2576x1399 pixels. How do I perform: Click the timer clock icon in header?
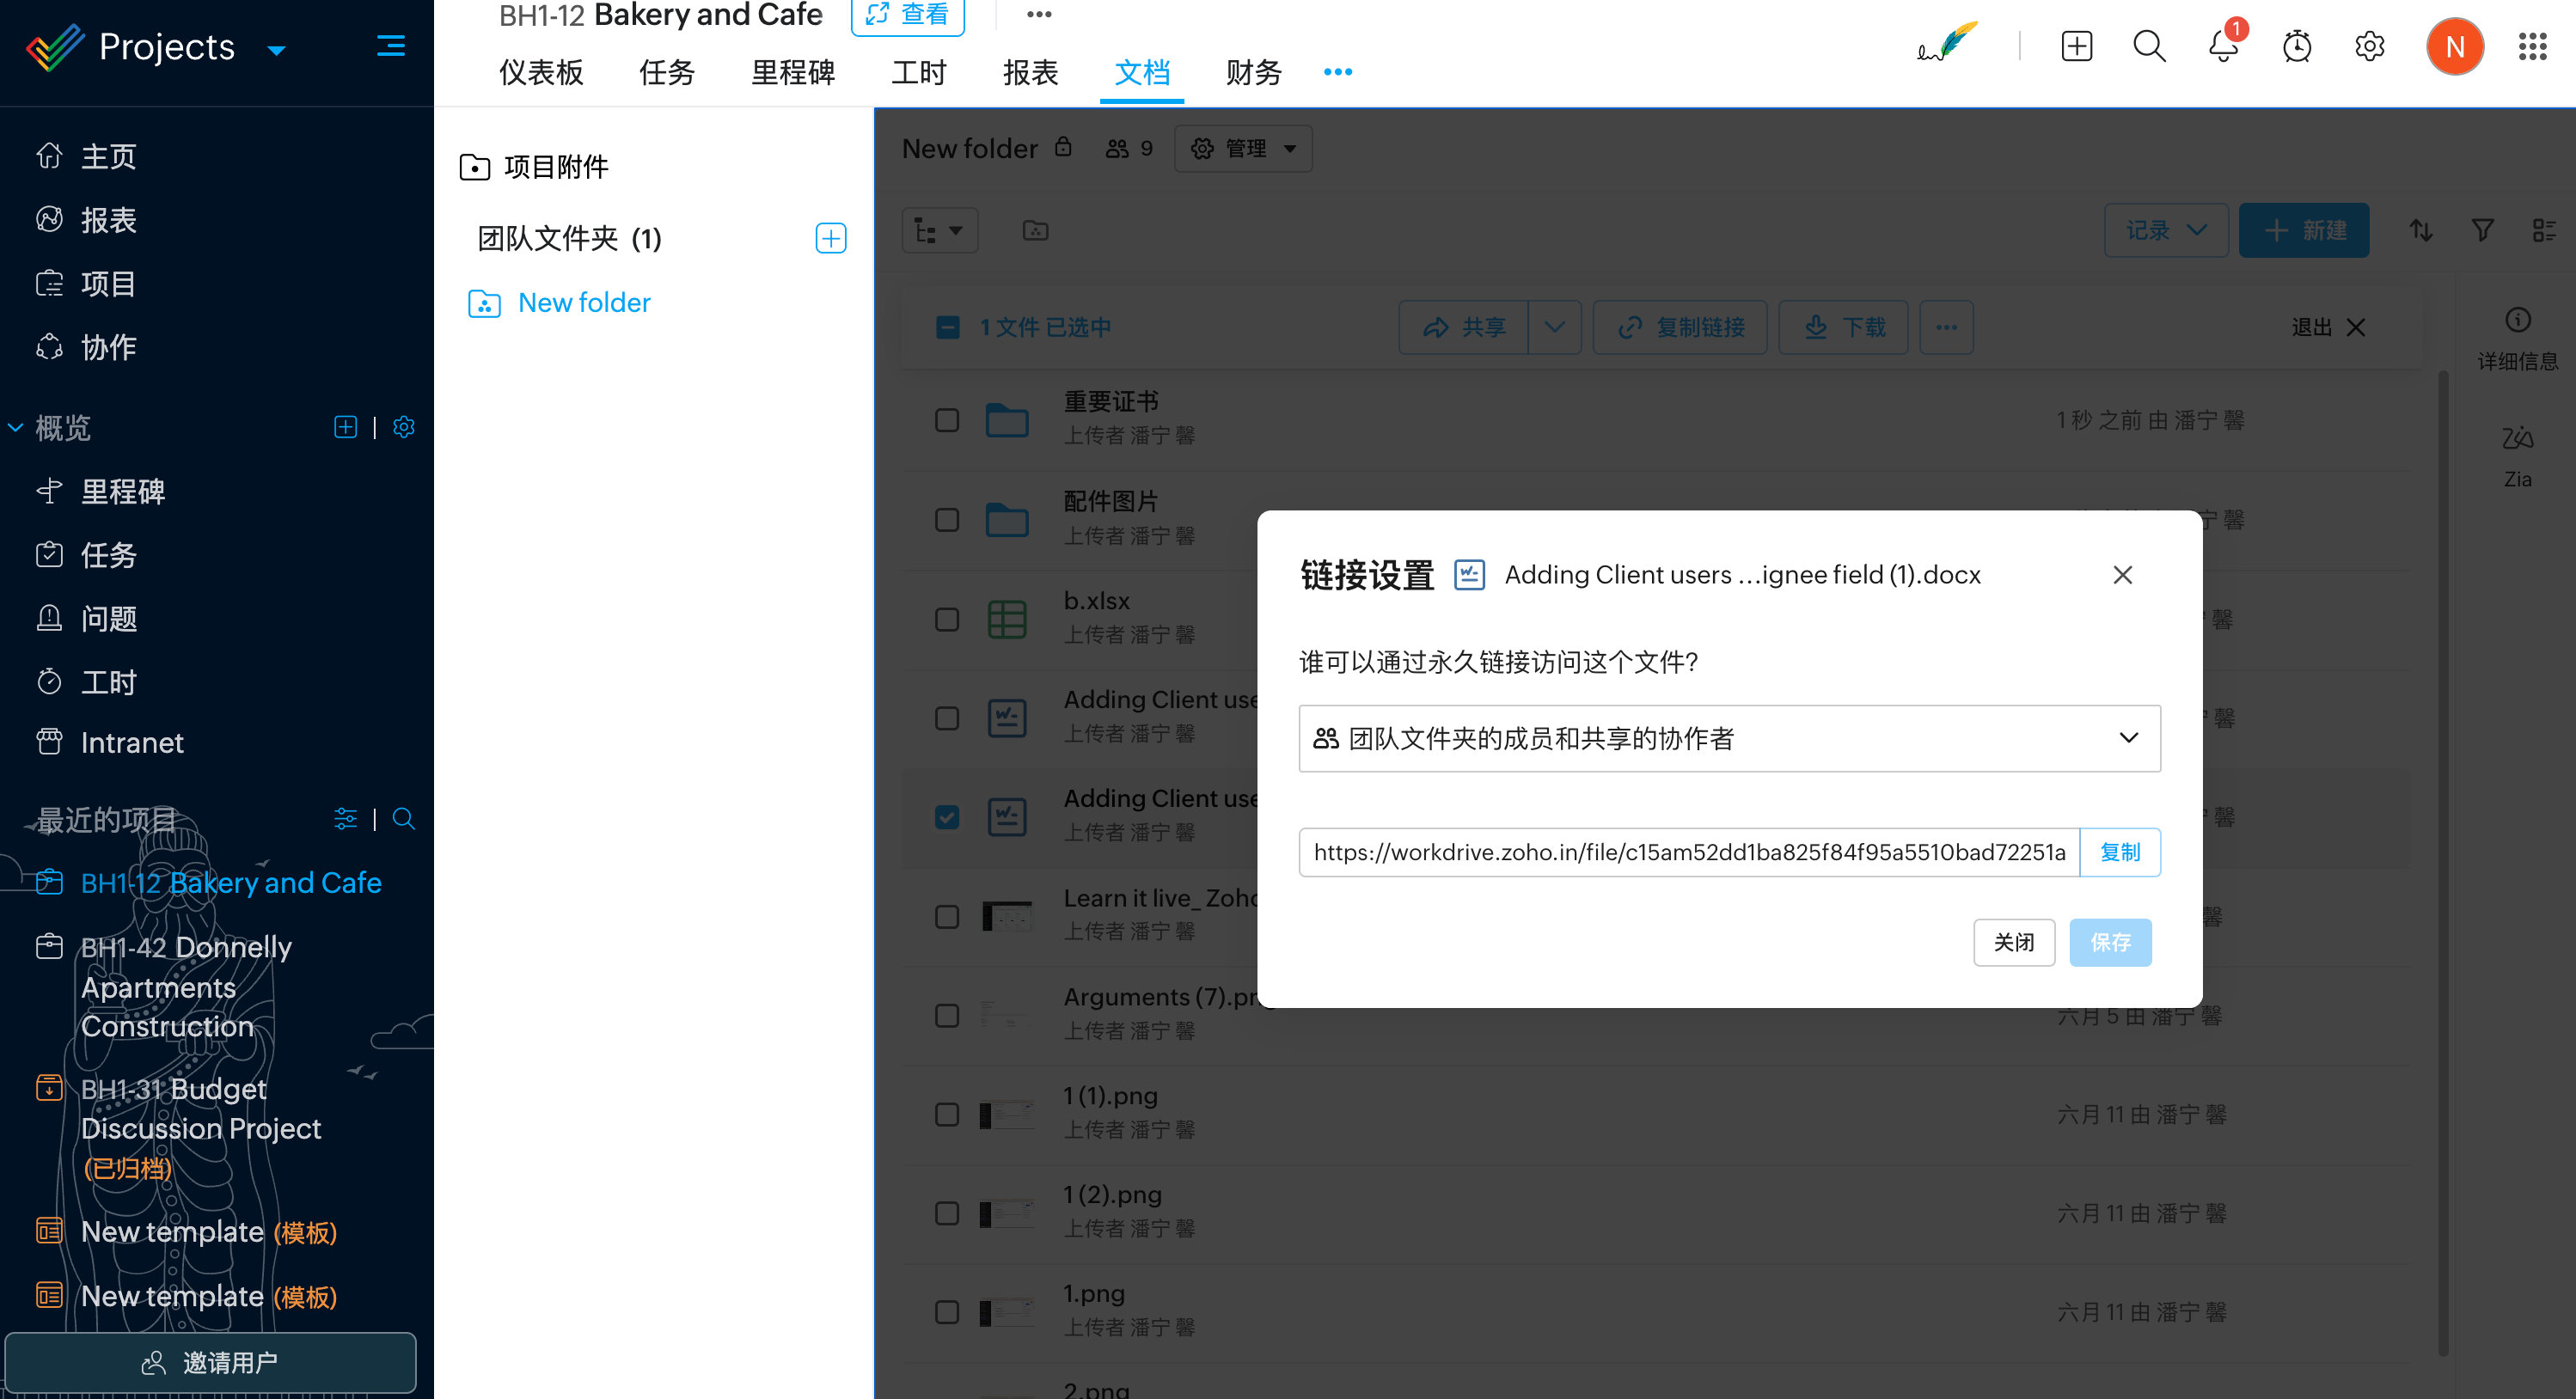coord(2296,46)
